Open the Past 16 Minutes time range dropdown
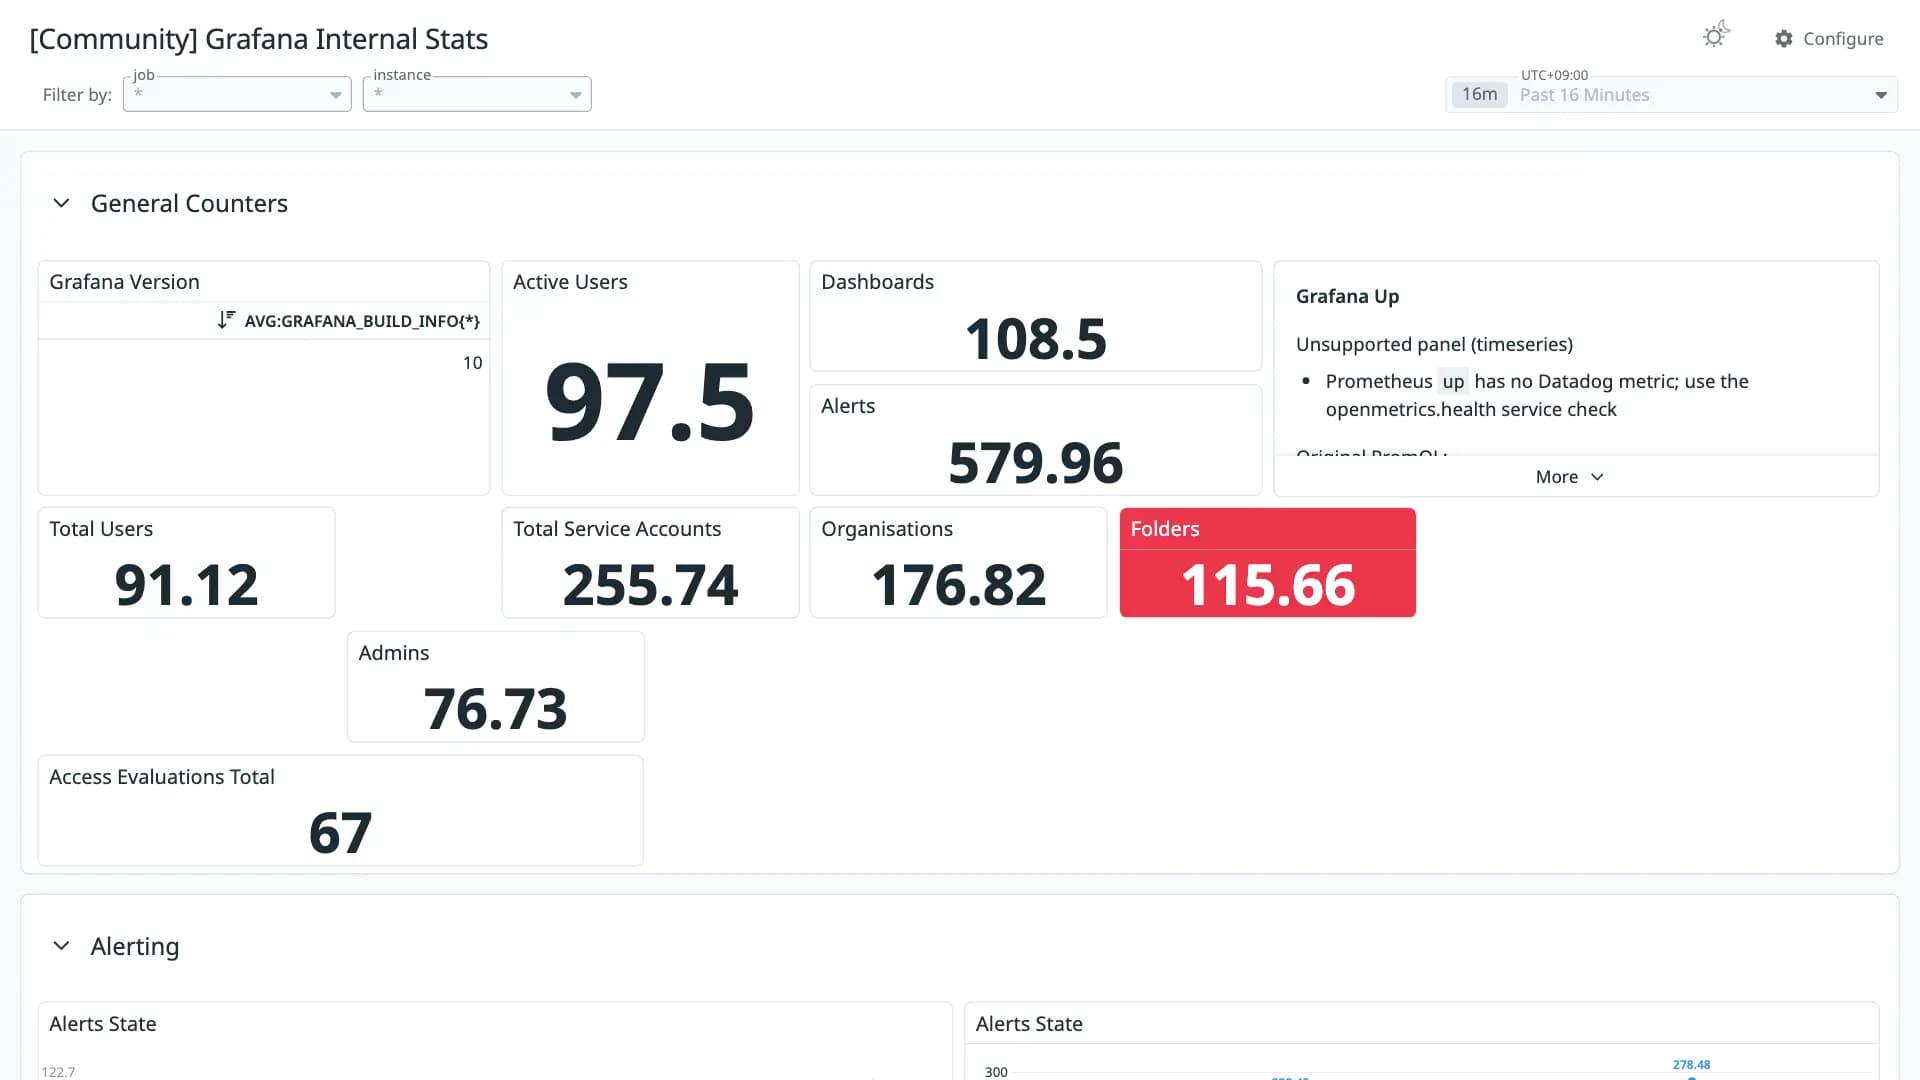This screenshot has width=1920, height=1080. click(1671, 95)
